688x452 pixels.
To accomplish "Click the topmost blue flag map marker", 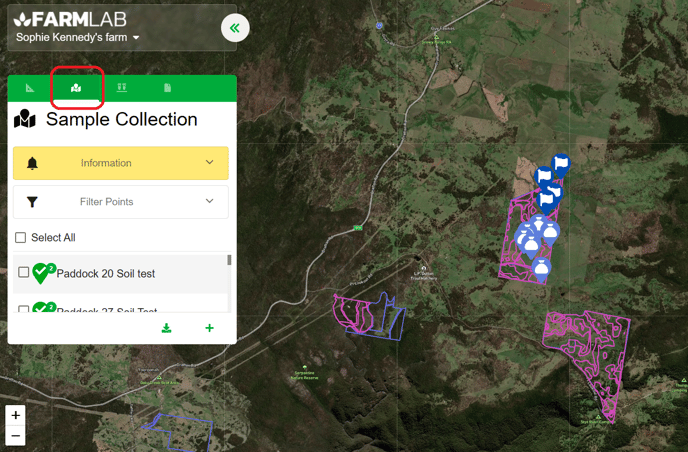I will (561, 161).
